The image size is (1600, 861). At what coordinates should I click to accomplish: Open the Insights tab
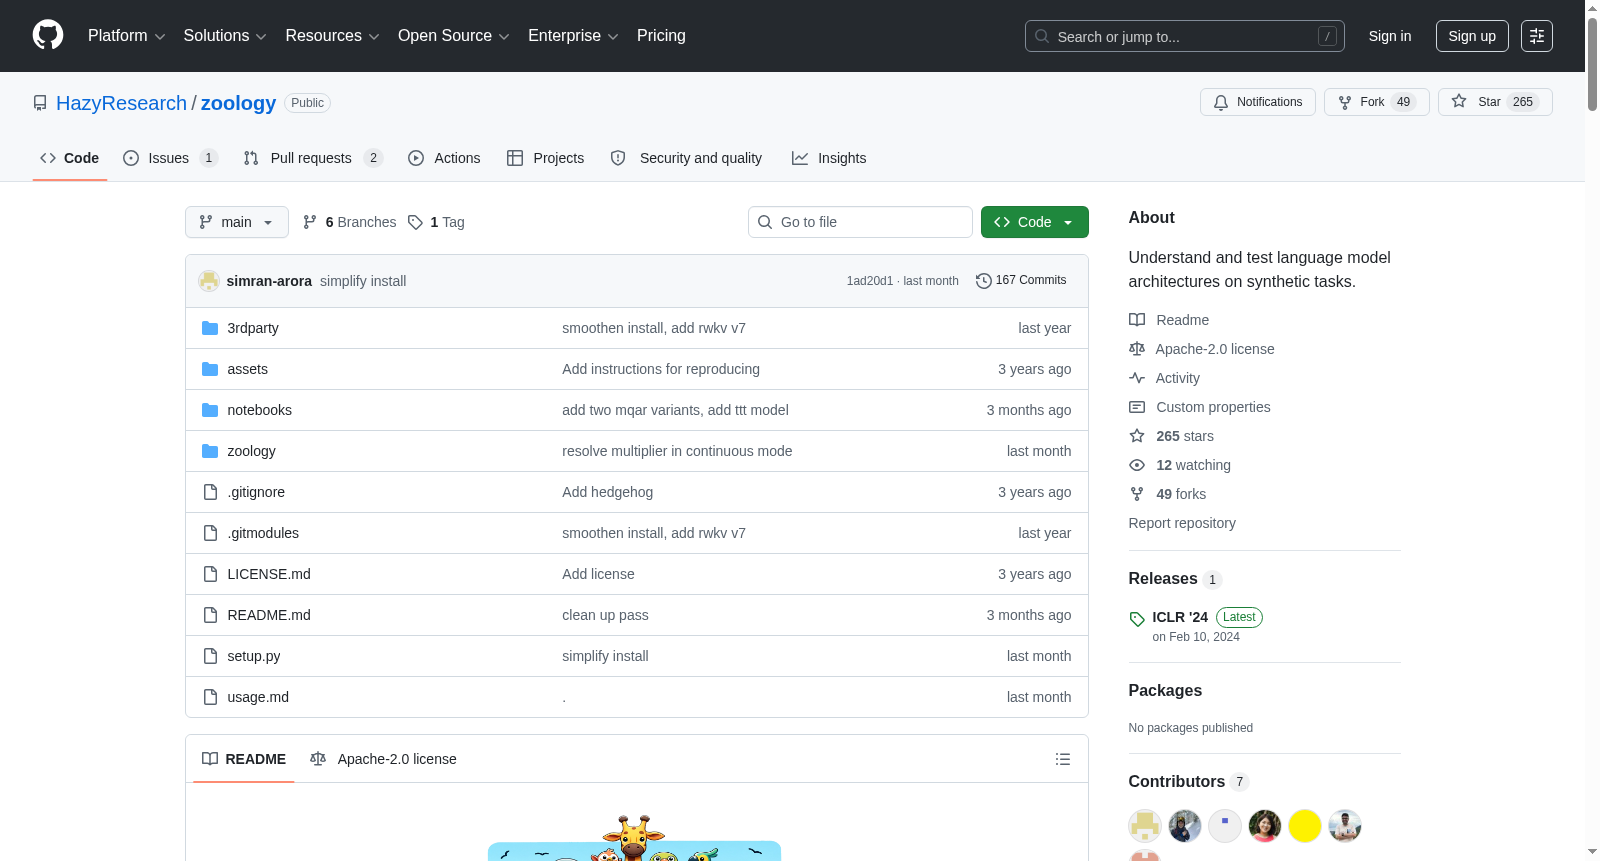829,158
